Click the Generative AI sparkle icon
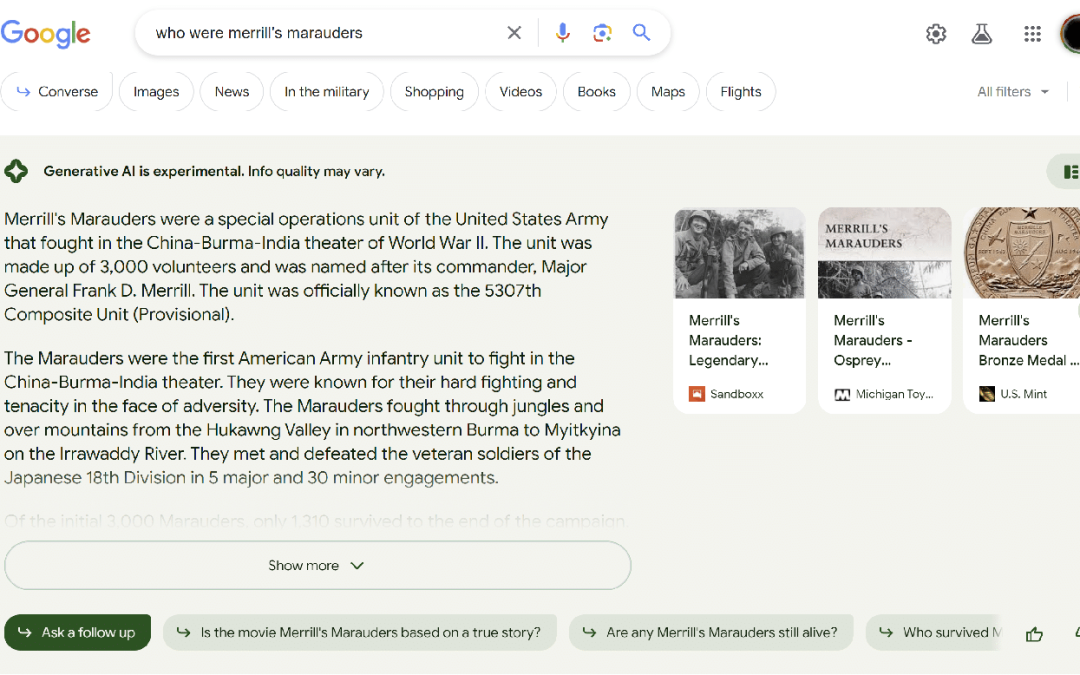This screenshot has width=1080, height=675. pos(16,170)
